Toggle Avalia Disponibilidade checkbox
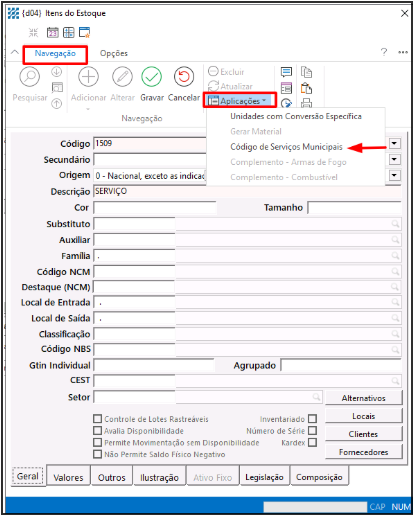 coord(97,431)
